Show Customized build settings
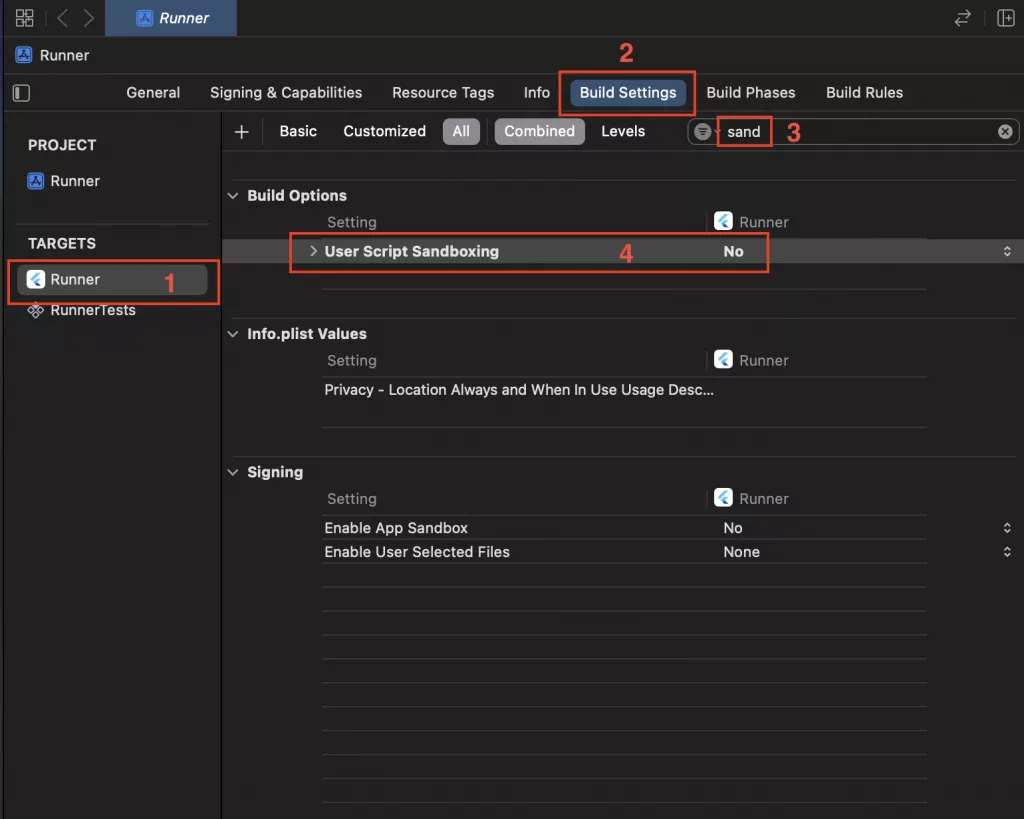The width and height of the screenshot is (1024, 819). (384, 131)
